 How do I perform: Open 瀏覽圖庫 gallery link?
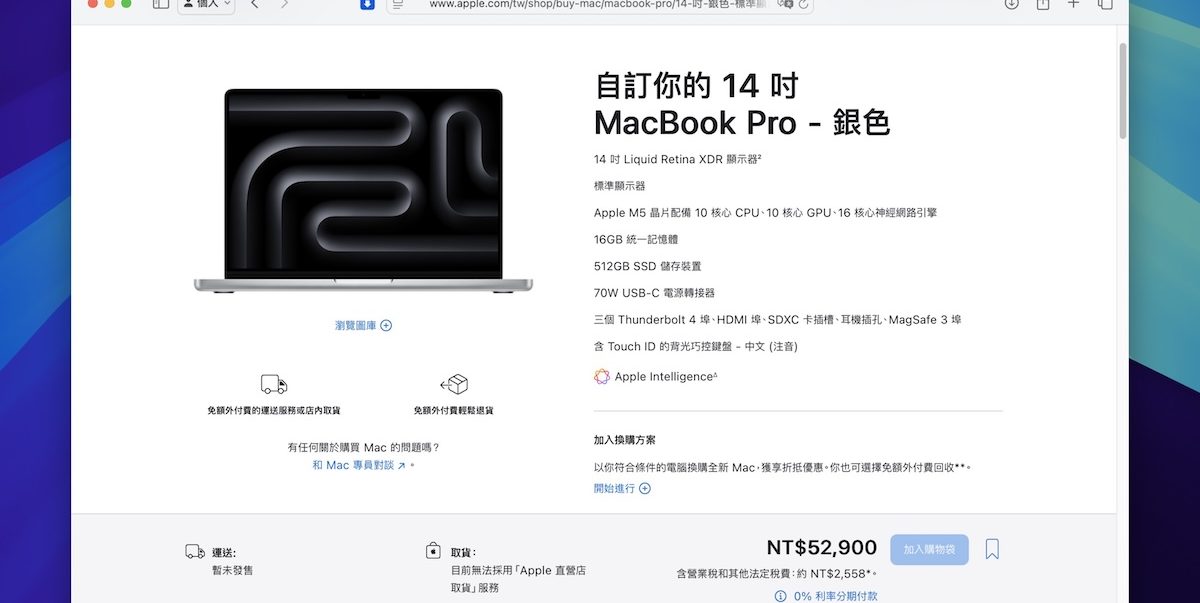coord(363,325)
